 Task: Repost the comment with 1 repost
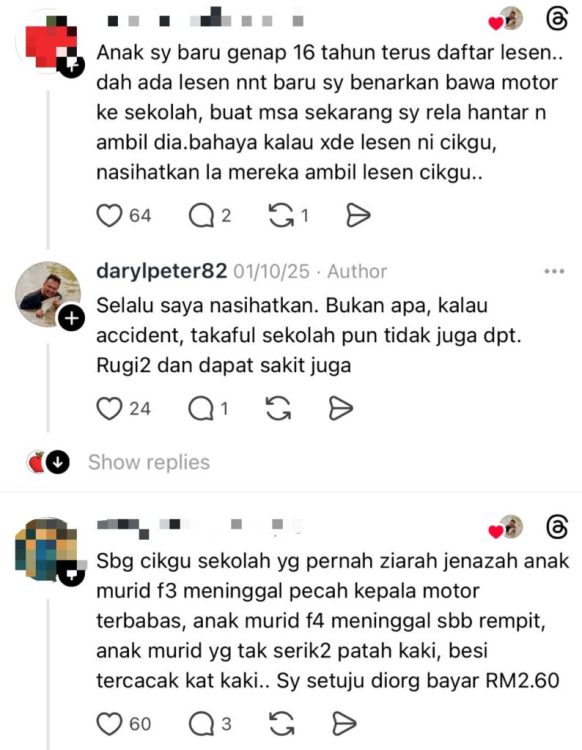[281, 216]
